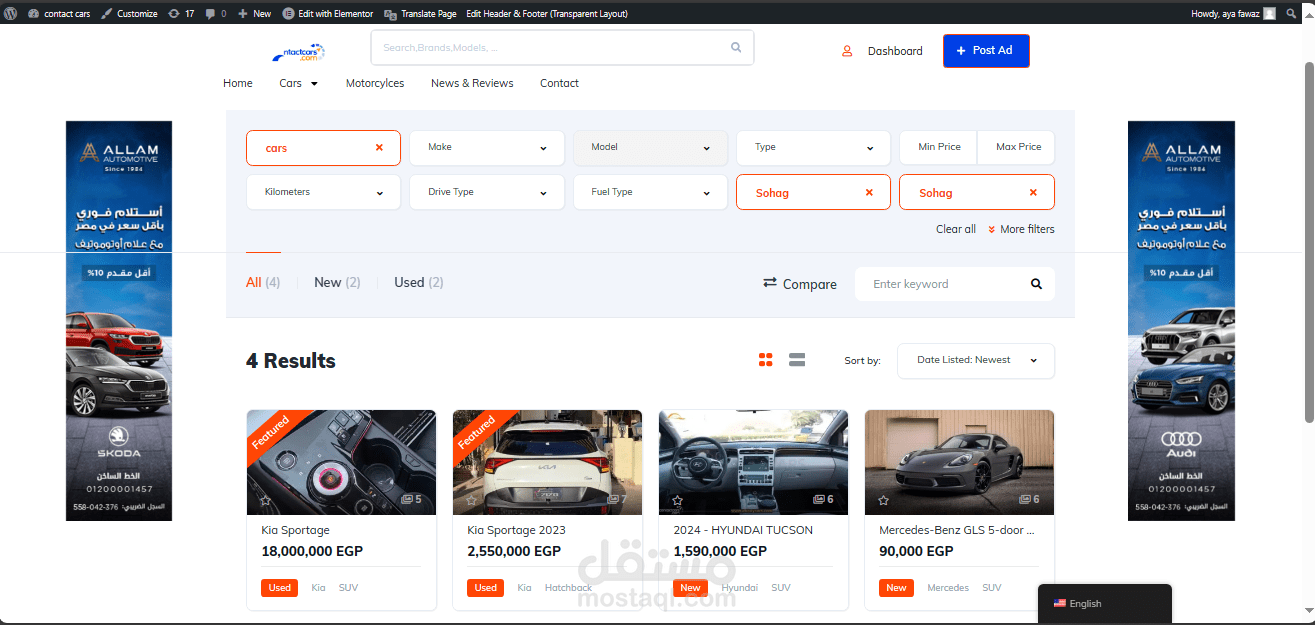Image resolution: width=1315 pixels, height=625 pixels.
Task: Click Edit with Elementor
Action: (329, 13)
